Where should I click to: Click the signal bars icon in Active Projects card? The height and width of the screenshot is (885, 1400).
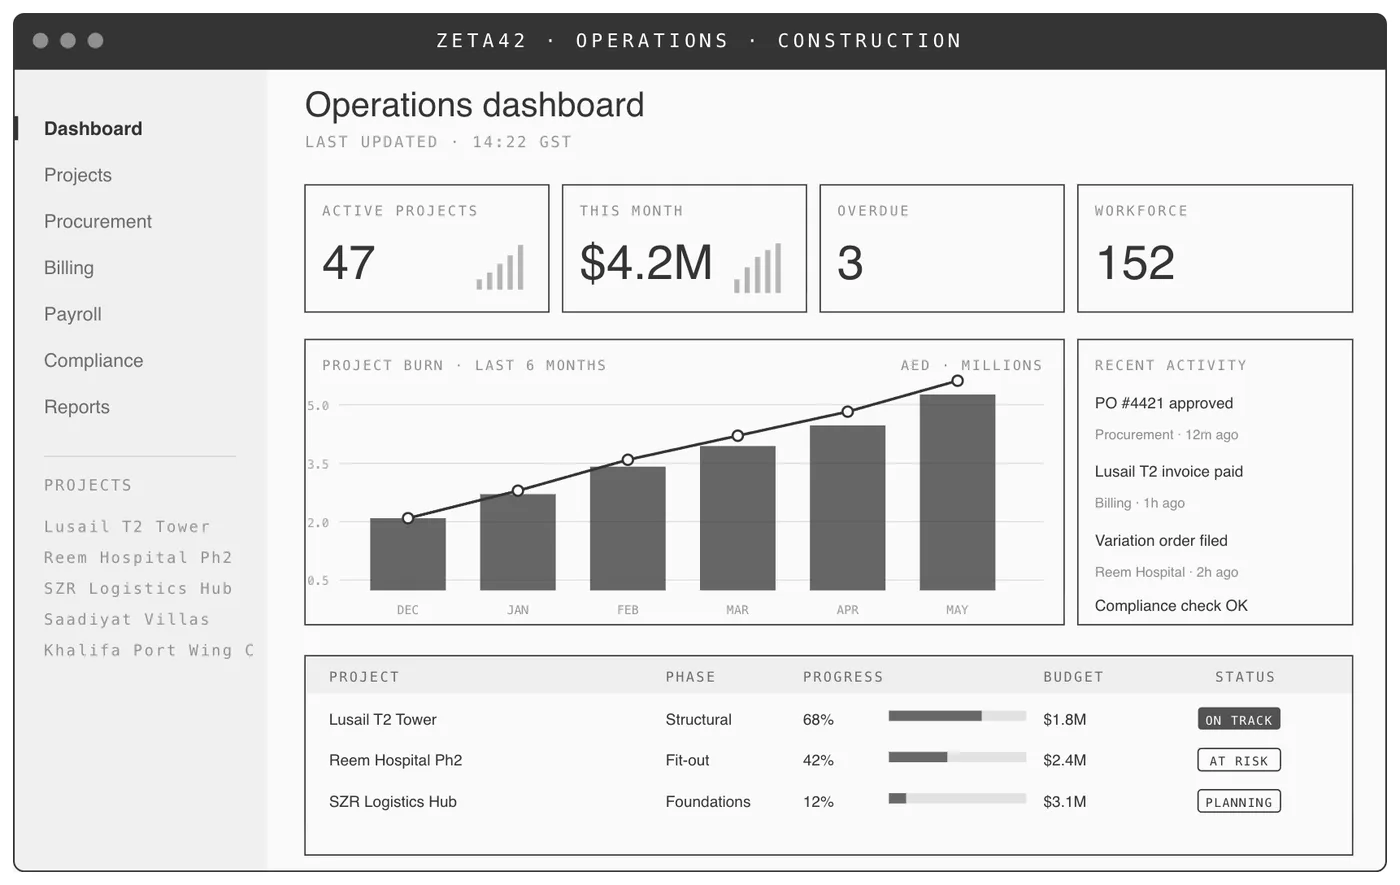(x=500, y=267)
